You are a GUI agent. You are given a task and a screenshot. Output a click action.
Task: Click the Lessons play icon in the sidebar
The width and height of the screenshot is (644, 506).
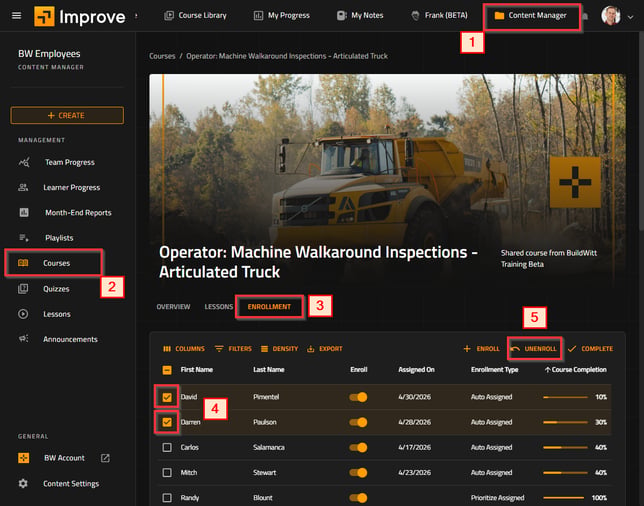pos(23,314)
